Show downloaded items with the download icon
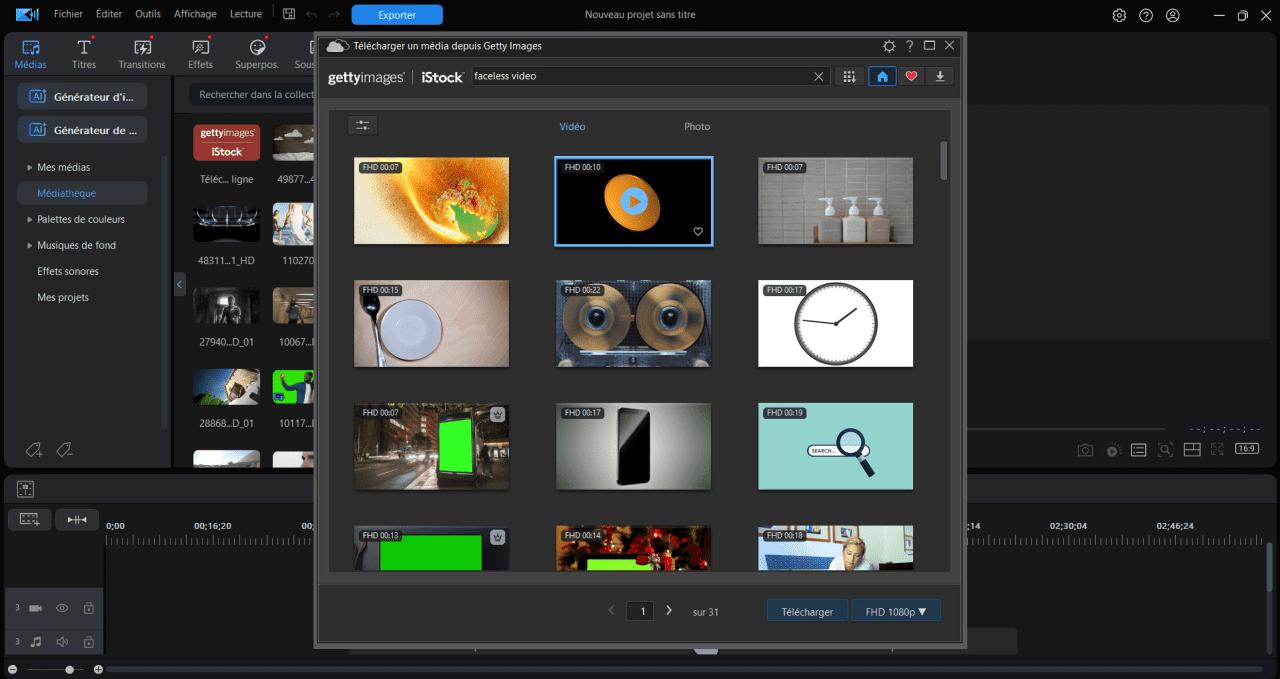The height and width of the screenshot is (679, 1280). pos(940,76)
